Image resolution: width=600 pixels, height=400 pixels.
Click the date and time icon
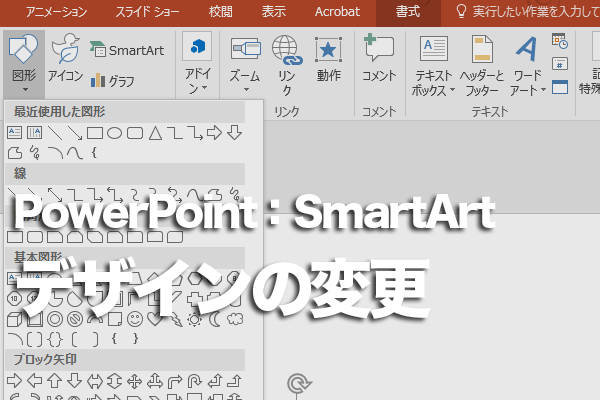coord(560,41)
